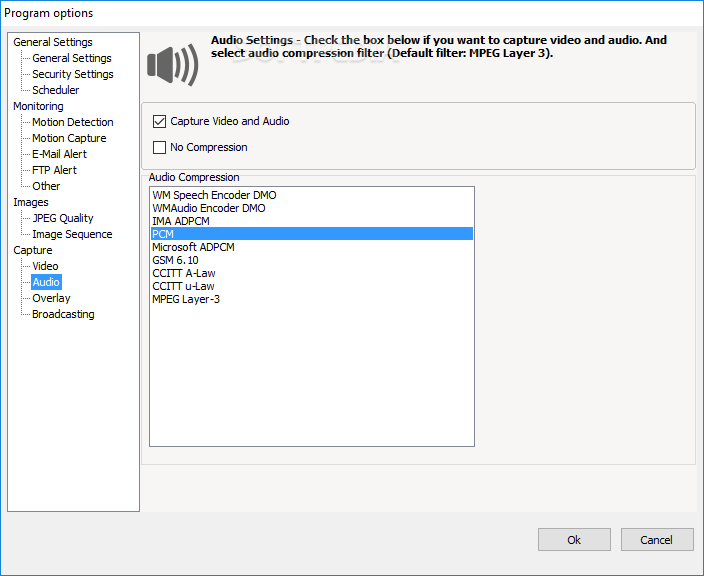Select the PCM compression entry
Screen dimensions: 704x576
[312, 234]
